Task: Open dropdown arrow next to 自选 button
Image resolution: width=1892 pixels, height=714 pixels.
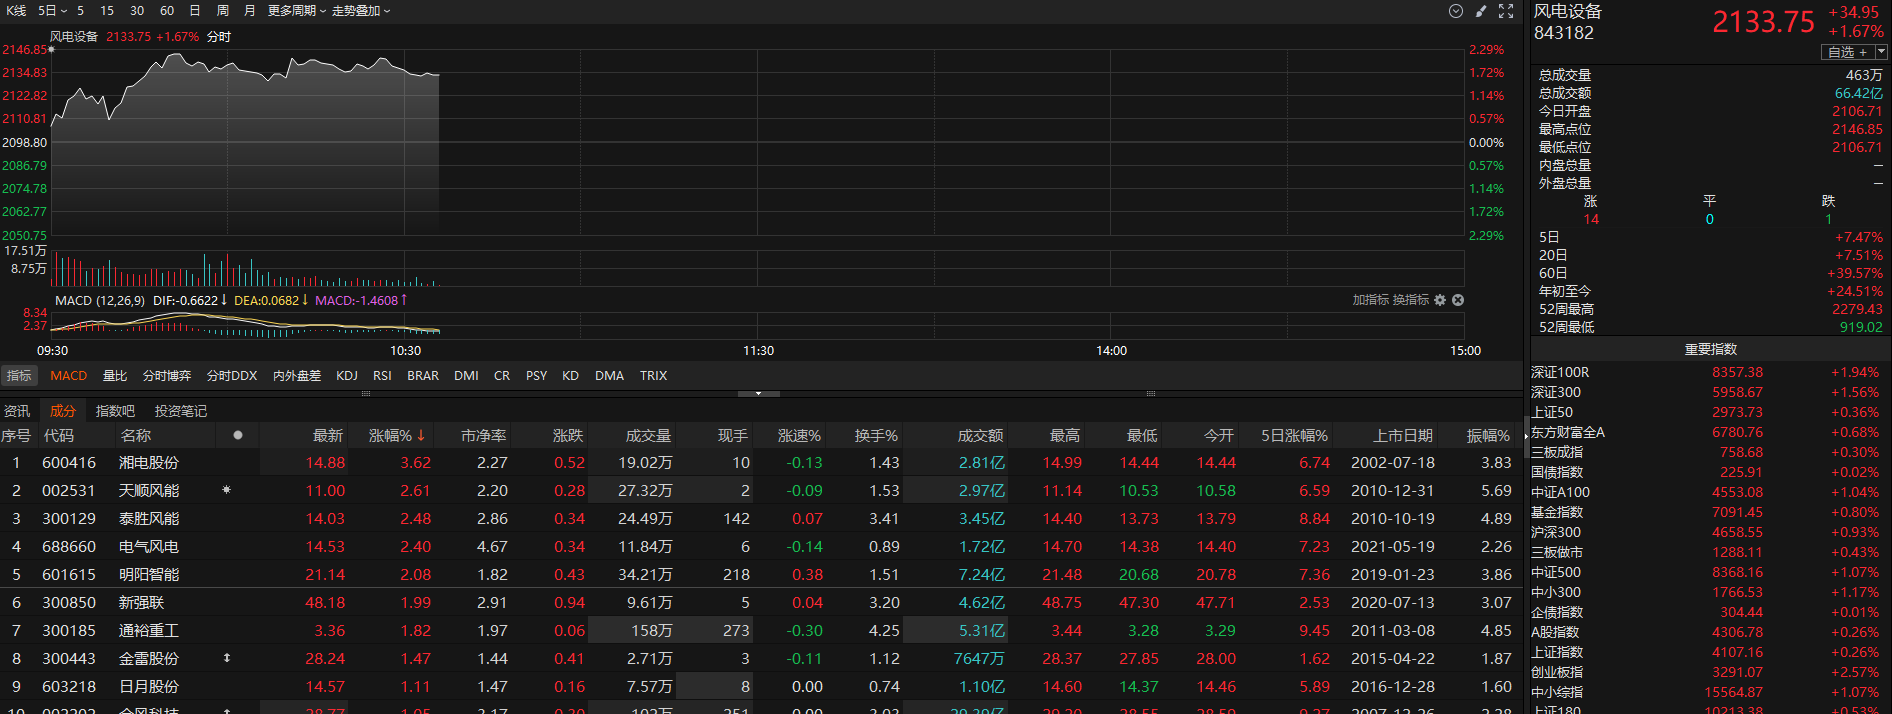Action: click(1881, 52)
